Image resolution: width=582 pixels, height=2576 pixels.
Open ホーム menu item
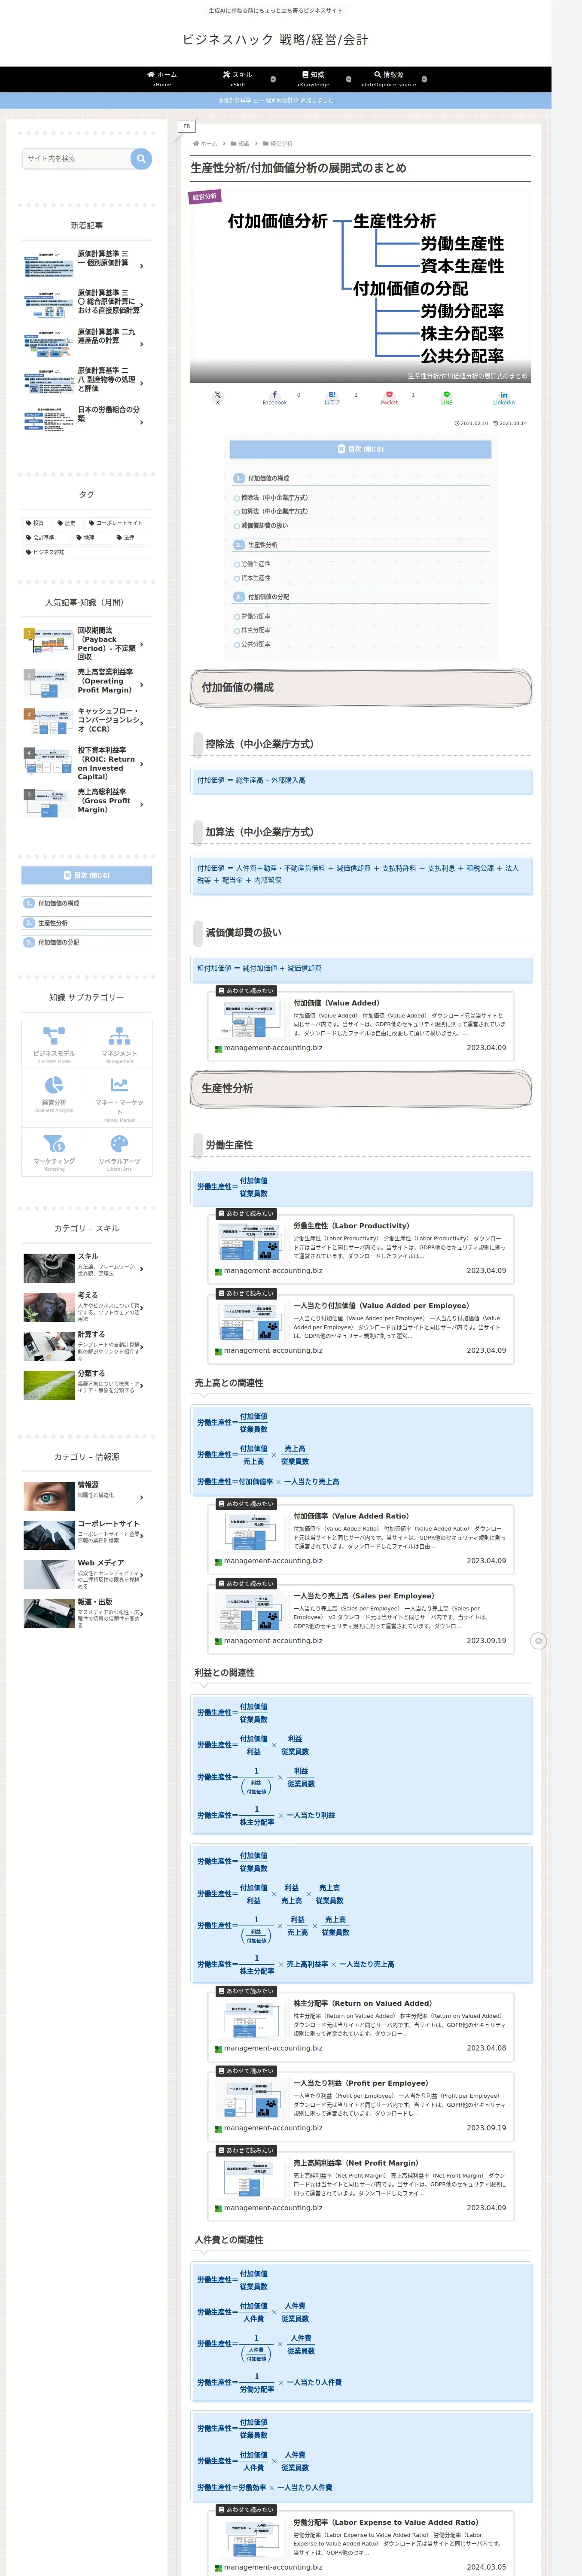click(162, 79)
